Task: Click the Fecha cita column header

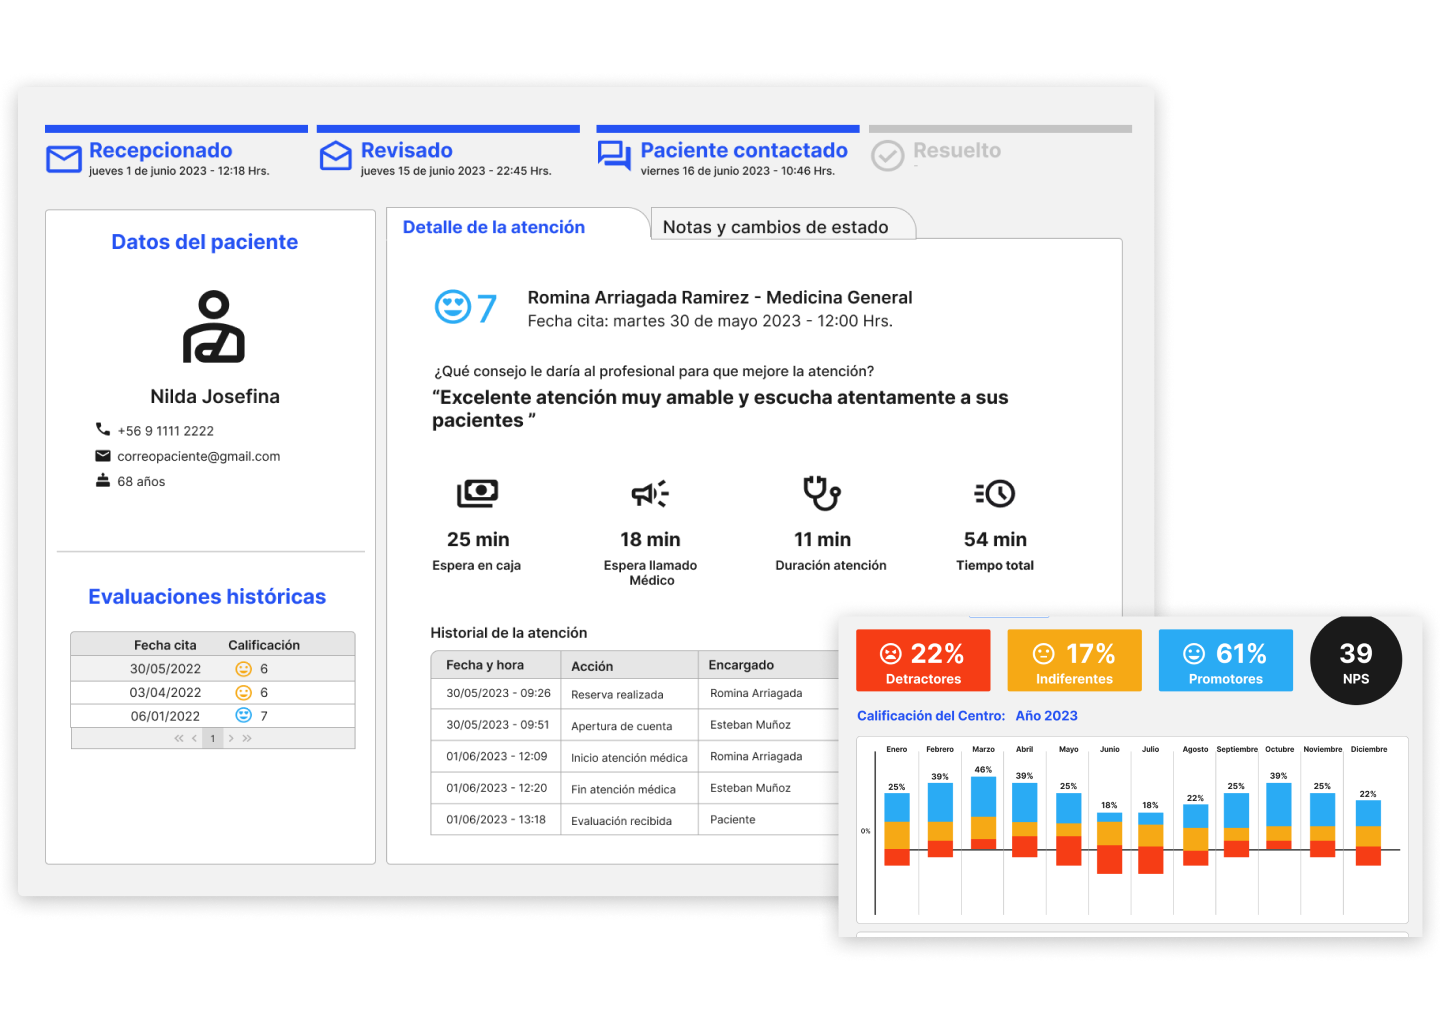Action: (165, 645)
